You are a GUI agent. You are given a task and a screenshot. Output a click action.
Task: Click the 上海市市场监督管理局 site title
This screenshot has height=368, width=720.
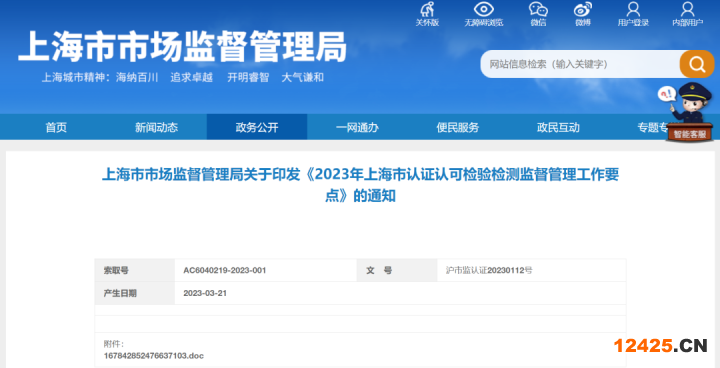pos(182,47)
